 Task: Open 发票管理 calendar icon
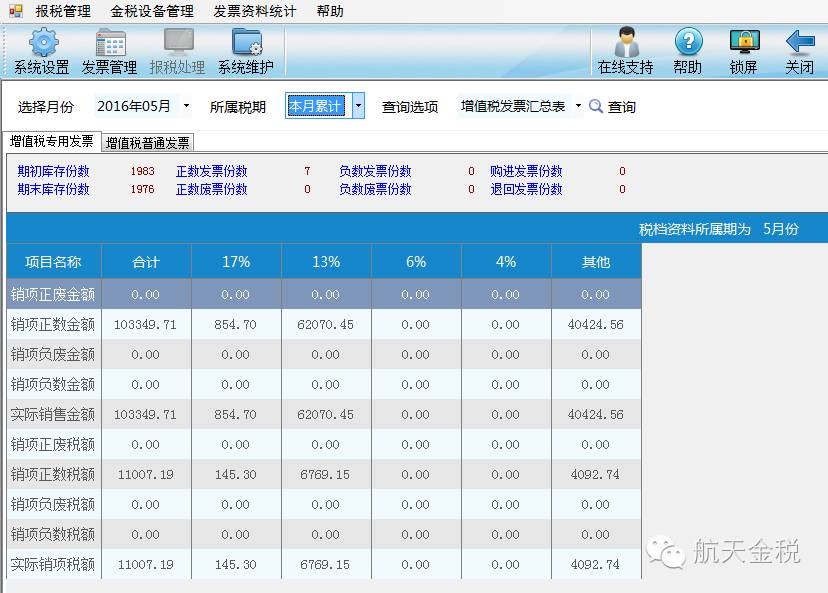click(110, 42)
